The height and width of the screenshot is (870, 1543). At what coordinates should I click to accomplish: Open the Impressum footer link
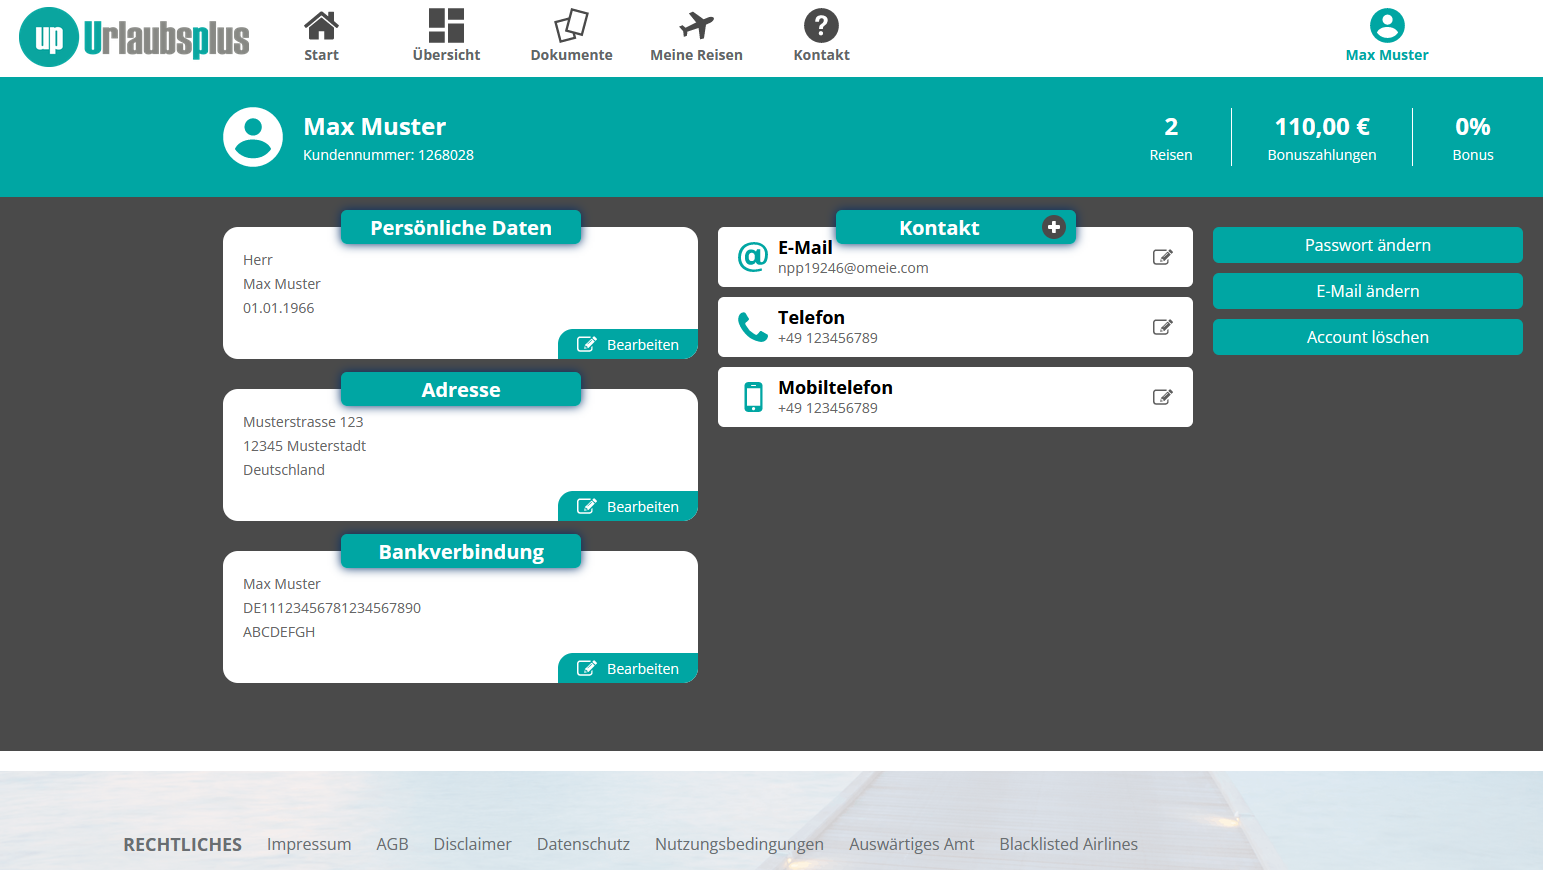pos(309,844)
